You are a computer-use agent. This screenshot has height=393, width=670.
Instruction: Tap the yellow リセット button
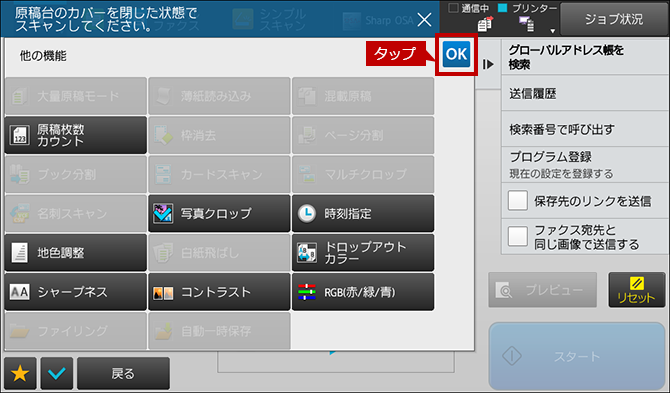(637, 290)
